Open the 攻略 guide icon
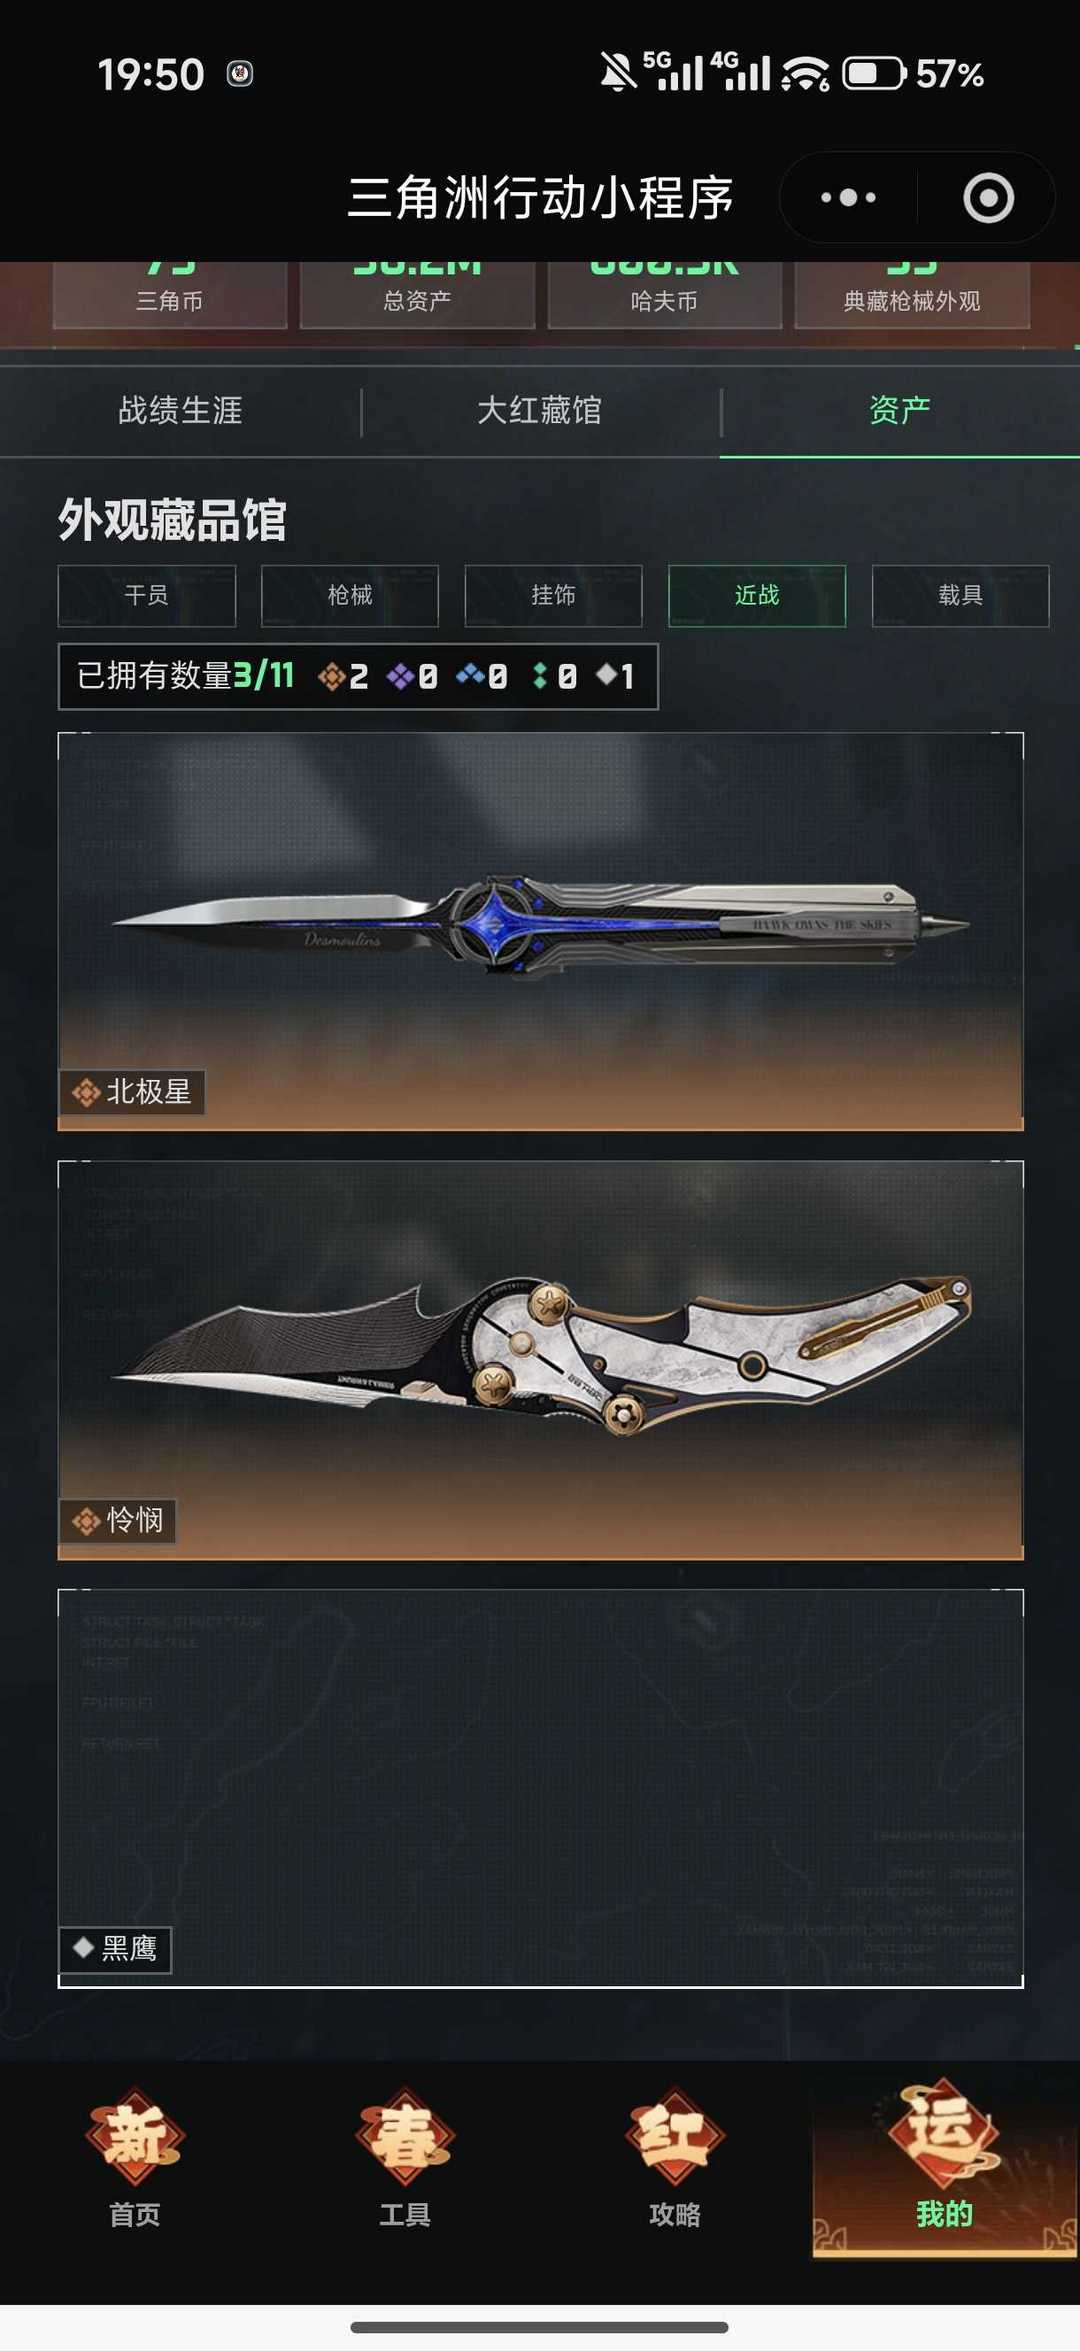The image size is (1080, 2351). [x=675, y=2155]
